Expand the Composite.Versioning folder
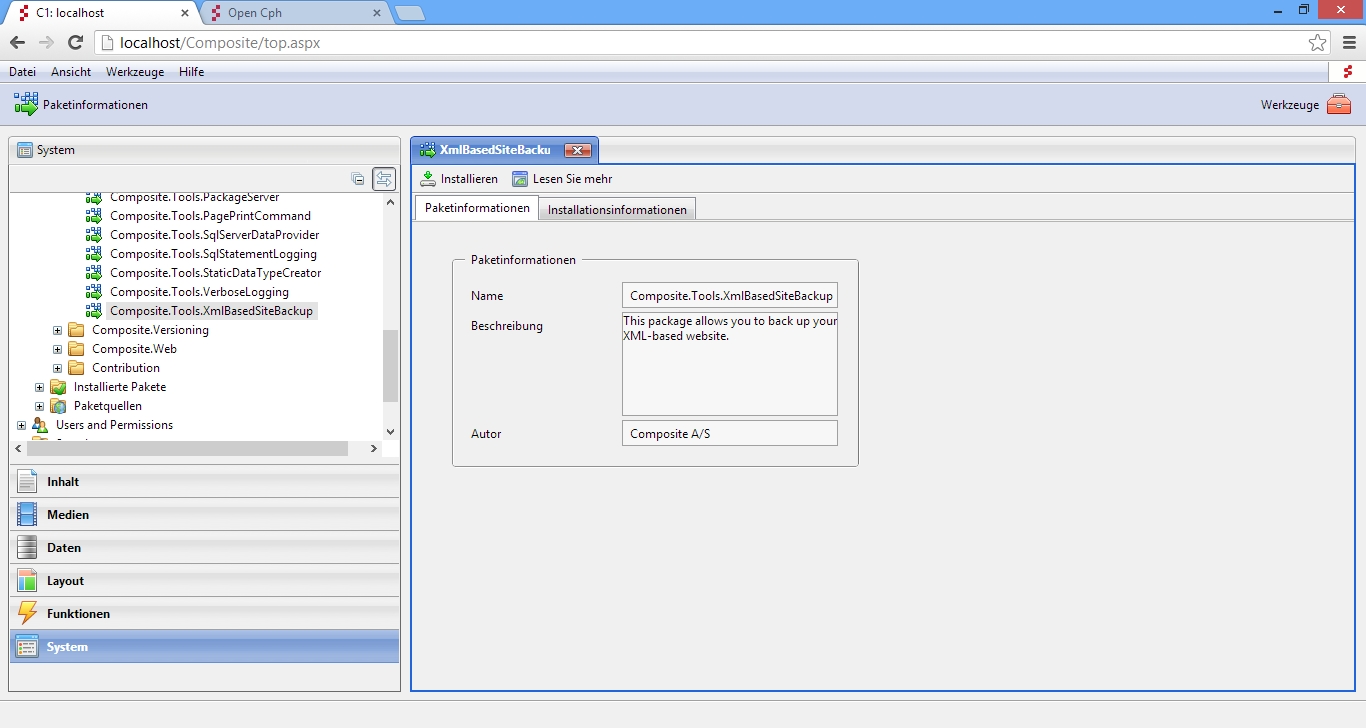1366x728 pixels. 58,330
